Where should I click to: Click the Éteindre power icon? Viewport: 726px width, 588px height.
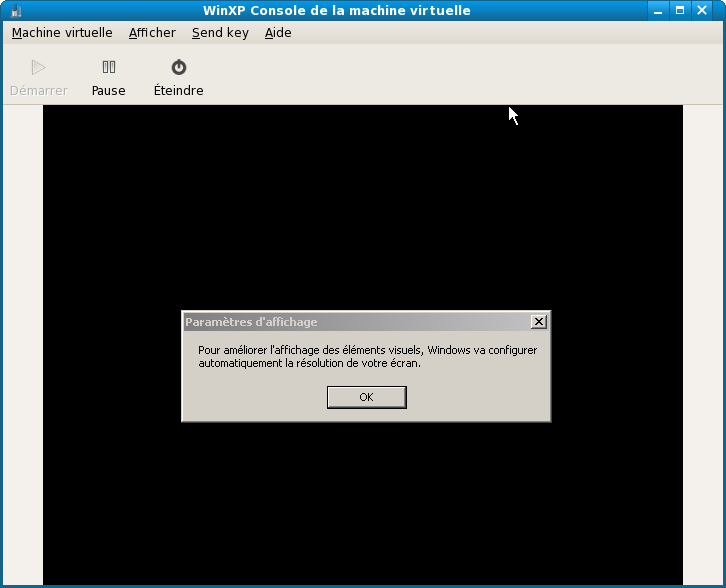179,67
